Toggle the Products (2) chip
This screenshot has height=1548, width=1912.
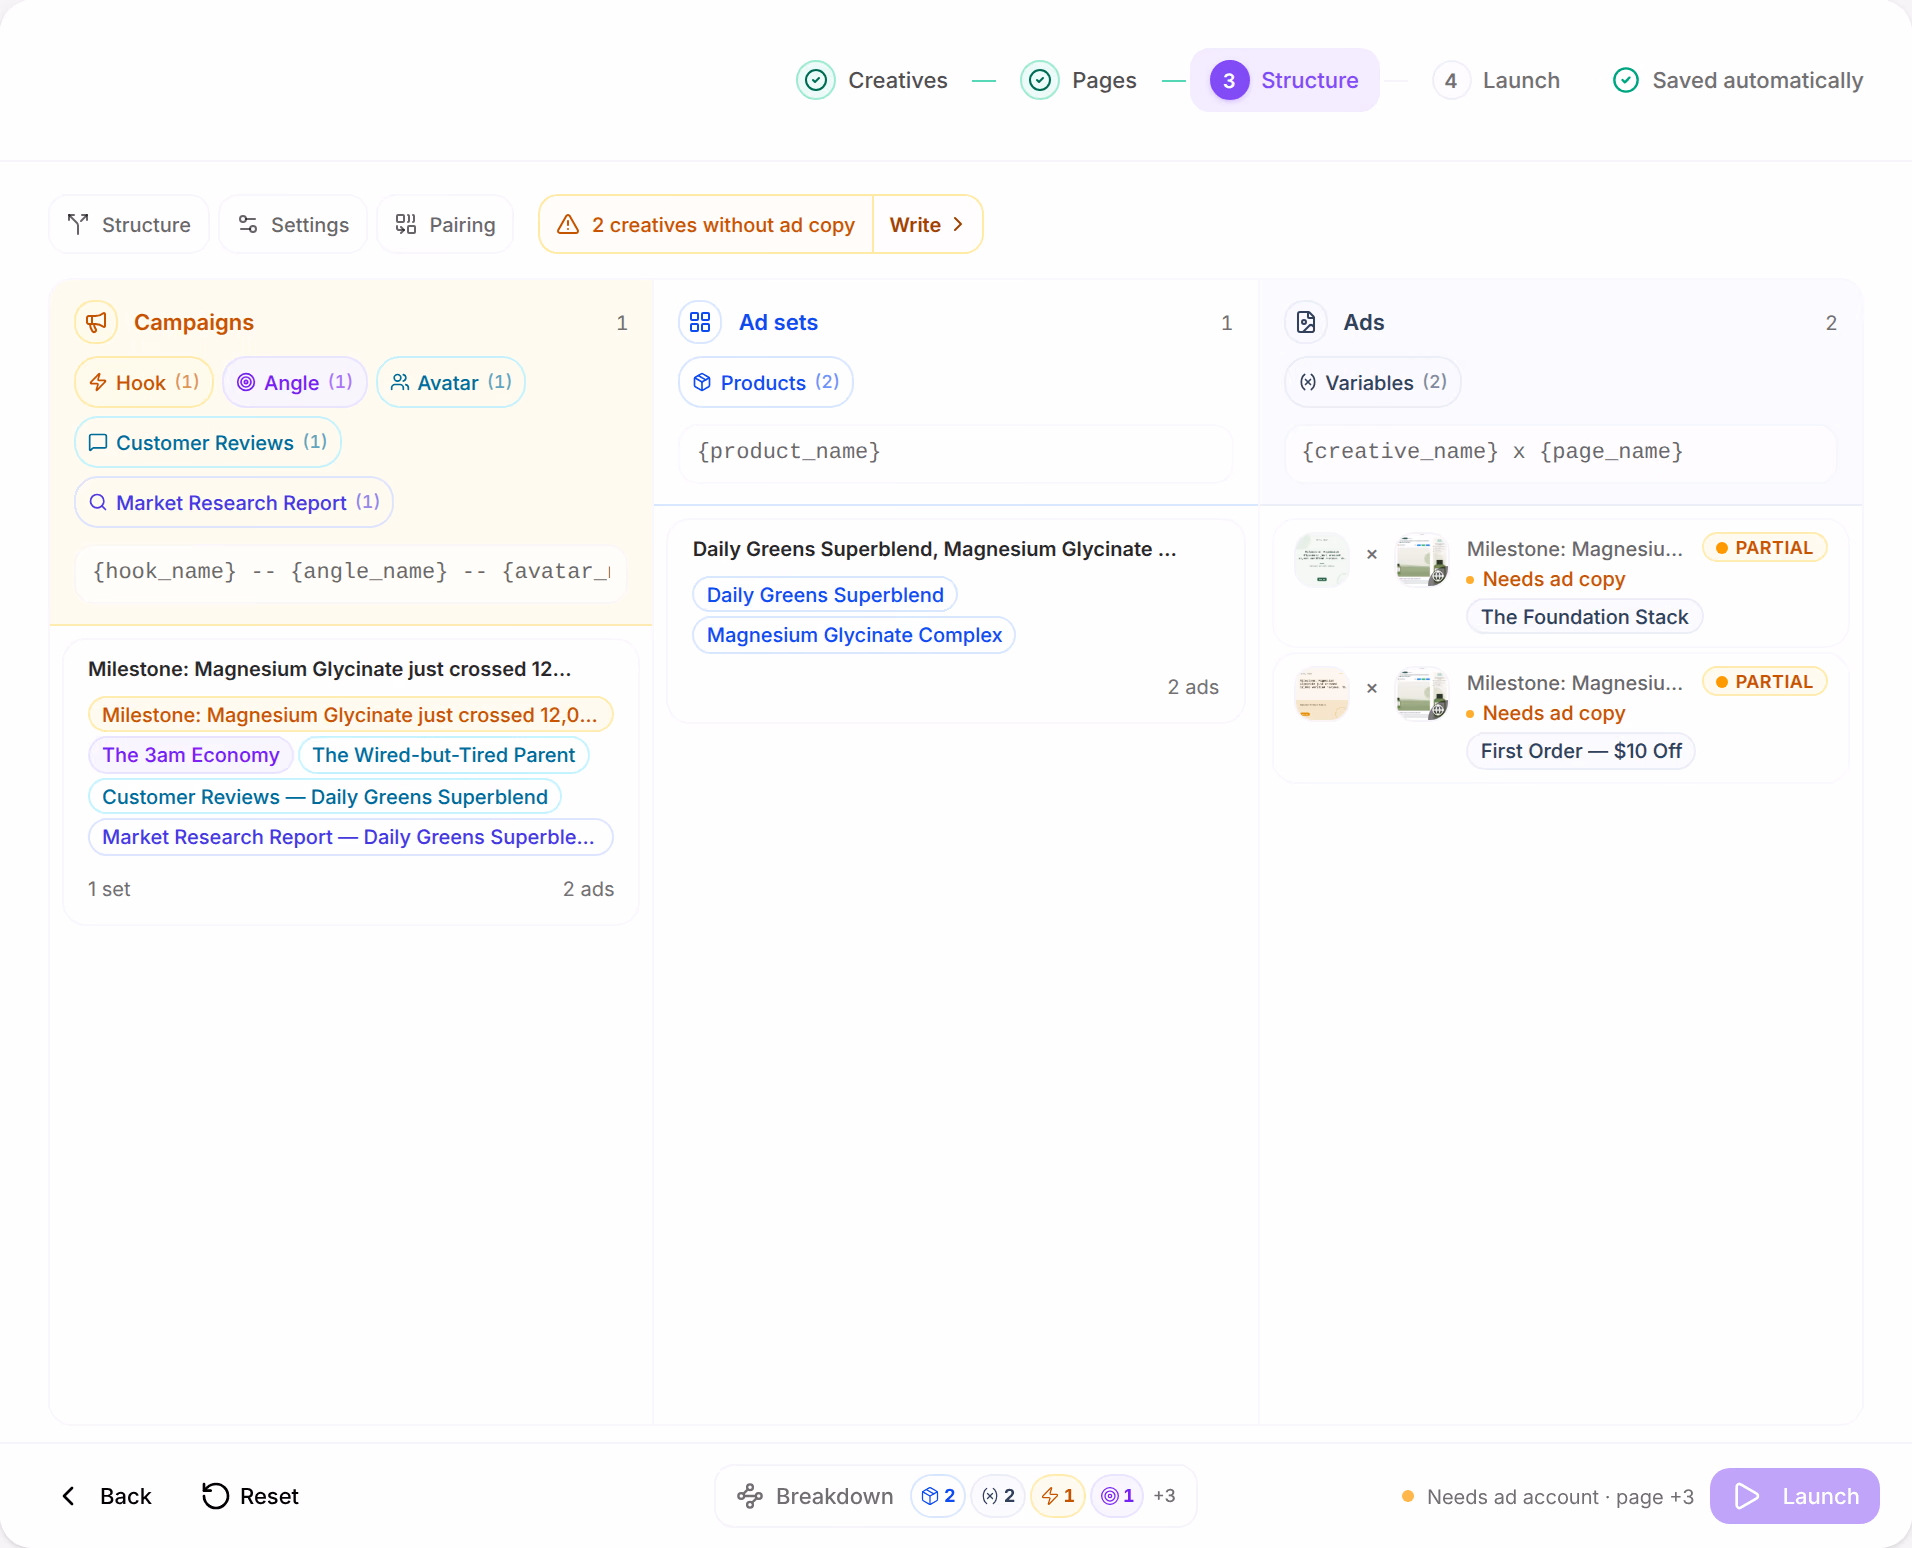click(x=766, y=382)
